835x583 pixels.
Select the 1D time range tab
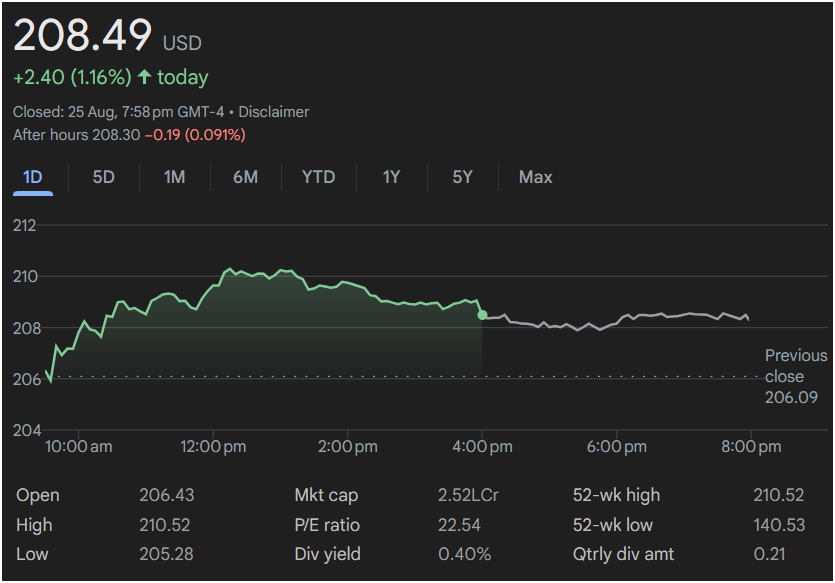33,177
